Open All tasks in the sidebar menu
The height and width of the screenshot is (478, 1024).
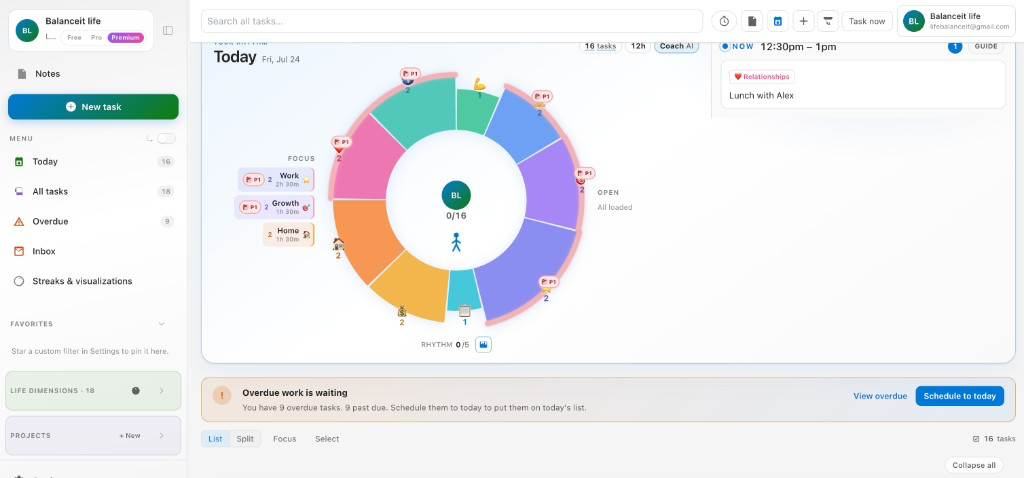coord(93,191)
